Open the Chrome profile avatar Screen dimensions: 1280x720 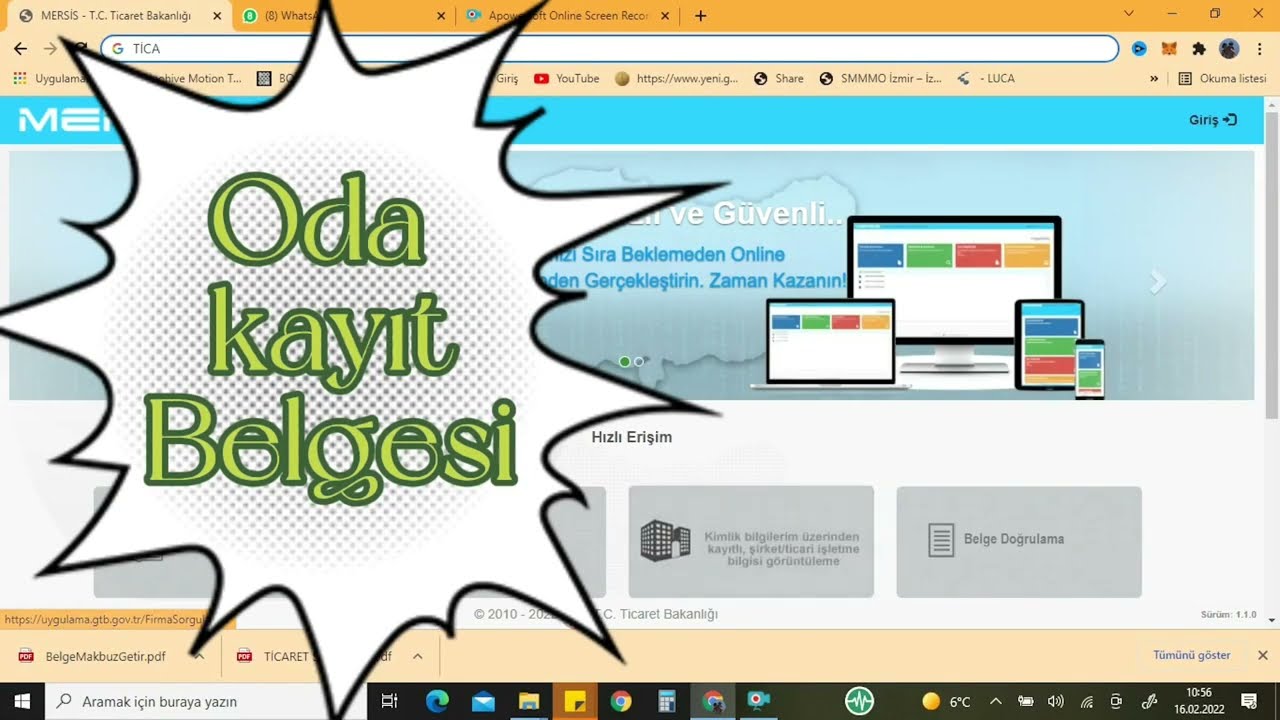[1230, 48]
